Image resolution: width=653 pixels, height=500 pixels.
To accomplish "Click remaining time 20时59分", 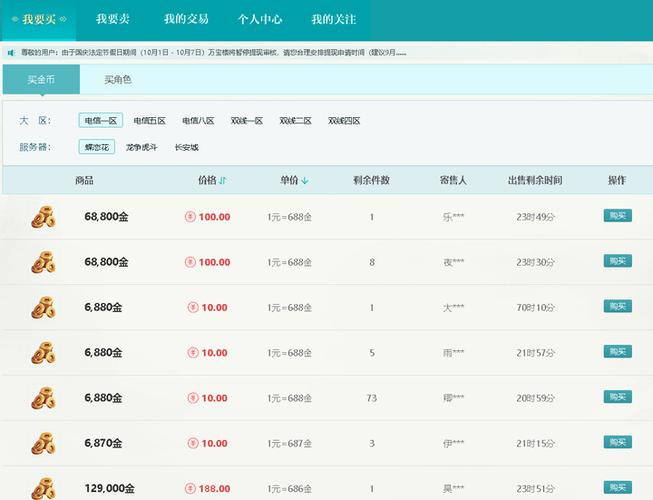I will [x=536, y=398].
